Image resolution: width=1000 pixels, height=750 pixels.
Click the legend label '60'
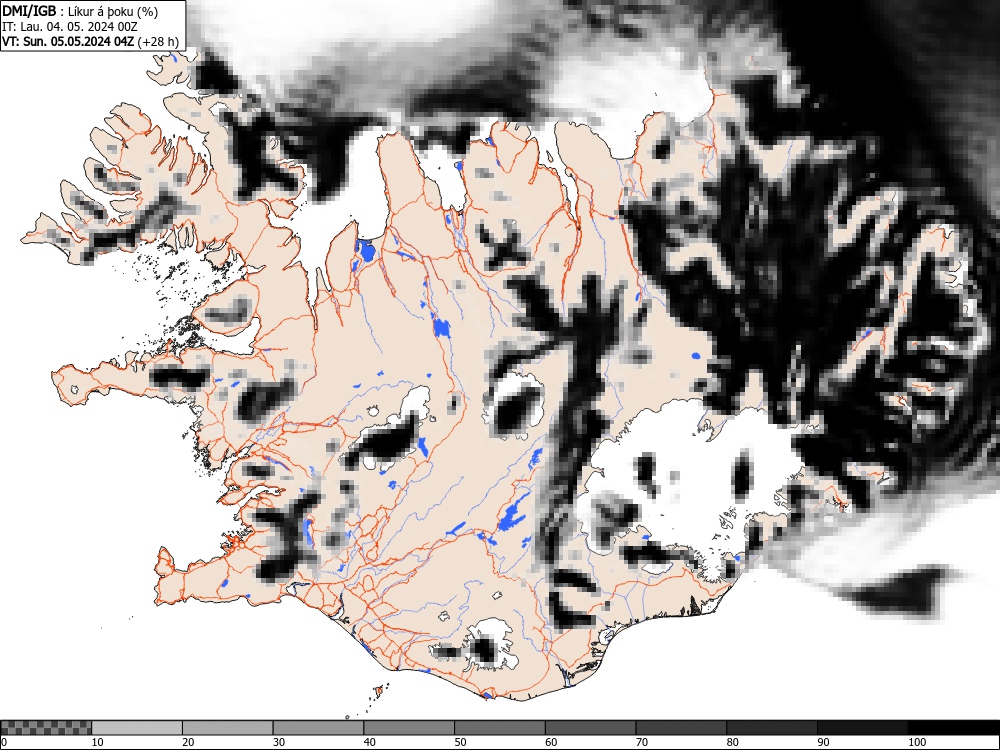550,742
